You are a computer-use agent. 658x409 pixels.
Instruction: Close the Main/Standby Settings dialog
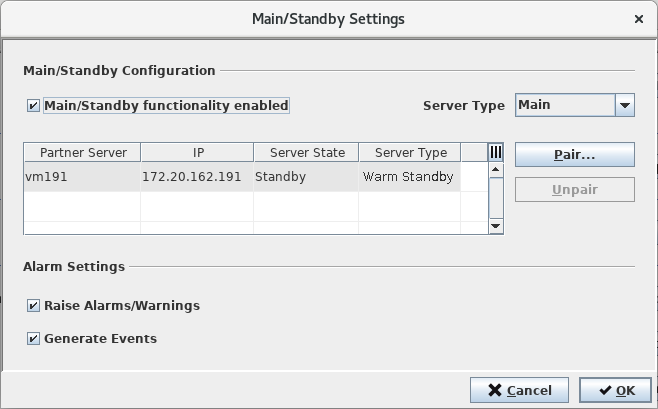639,19
